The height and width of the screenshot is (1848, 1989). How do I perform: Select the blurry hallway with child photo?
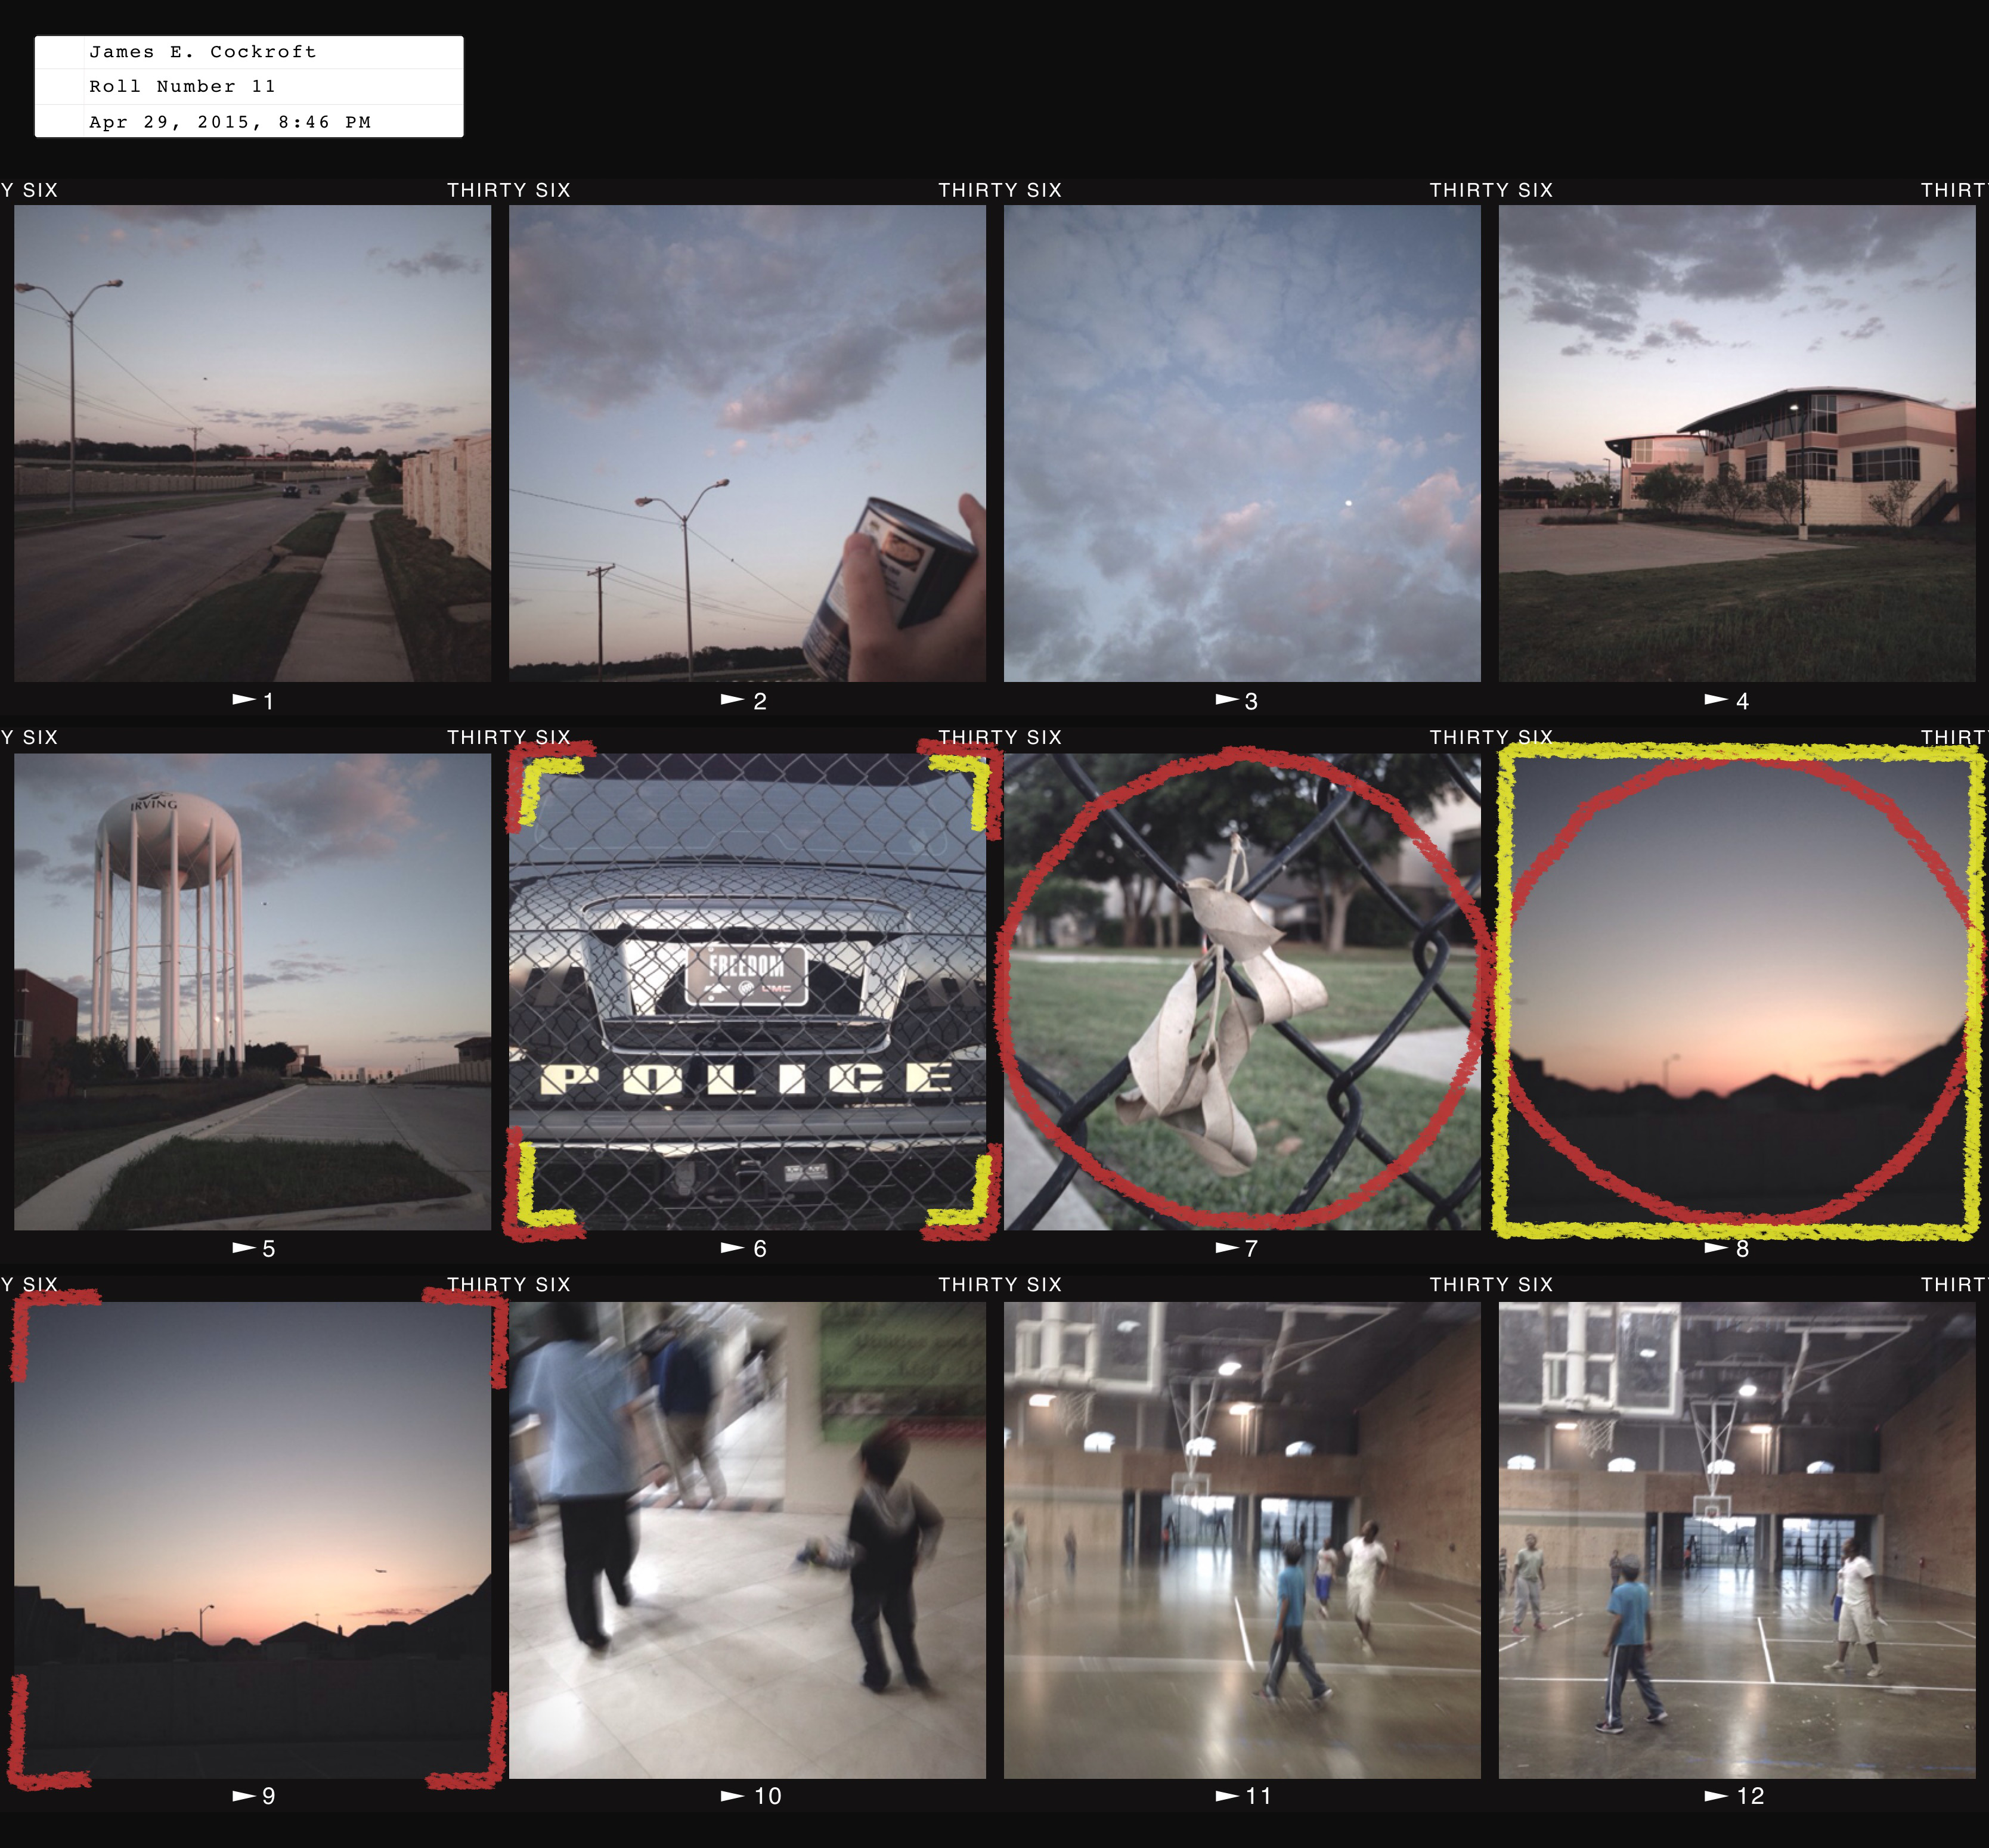coord(747,1539)
